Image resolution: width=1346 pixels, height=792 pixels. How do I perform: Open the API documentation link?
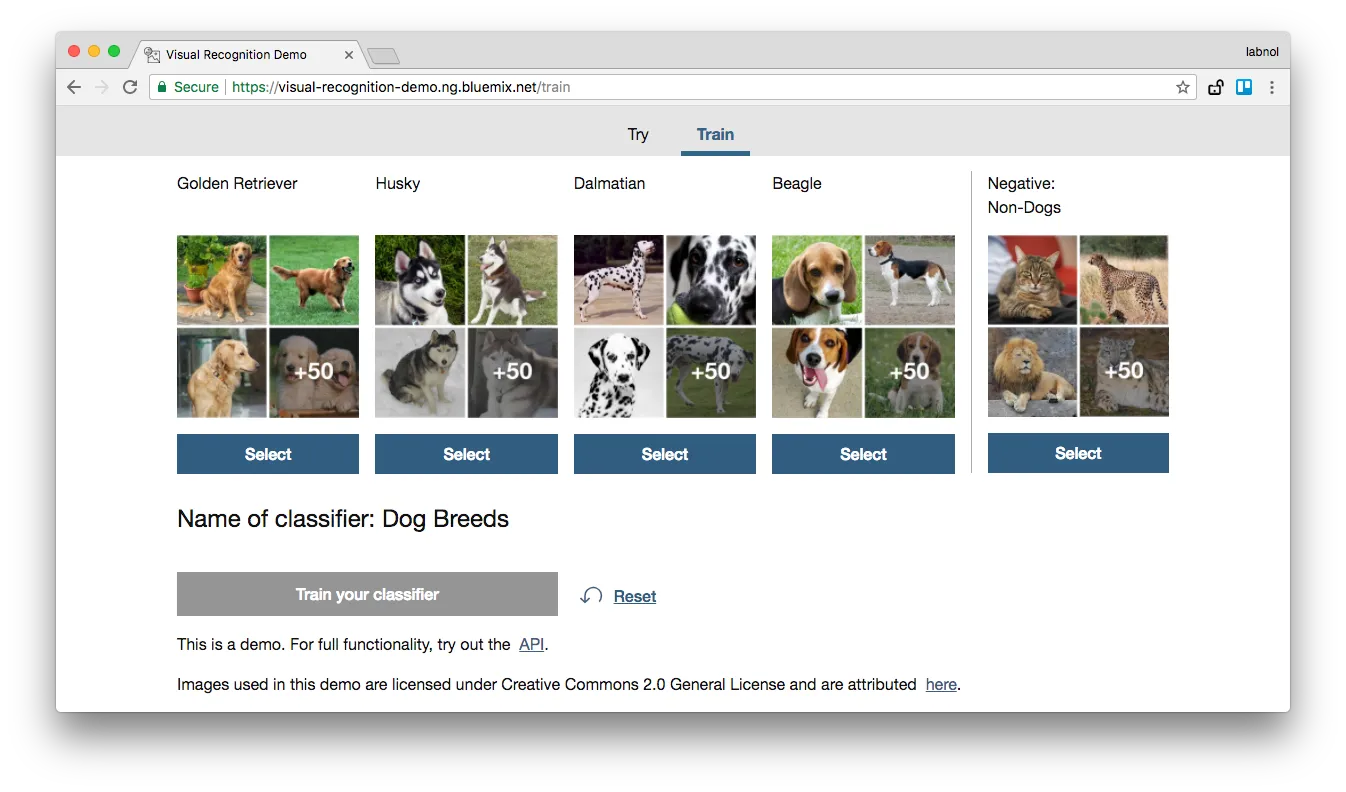pos(530,644)
